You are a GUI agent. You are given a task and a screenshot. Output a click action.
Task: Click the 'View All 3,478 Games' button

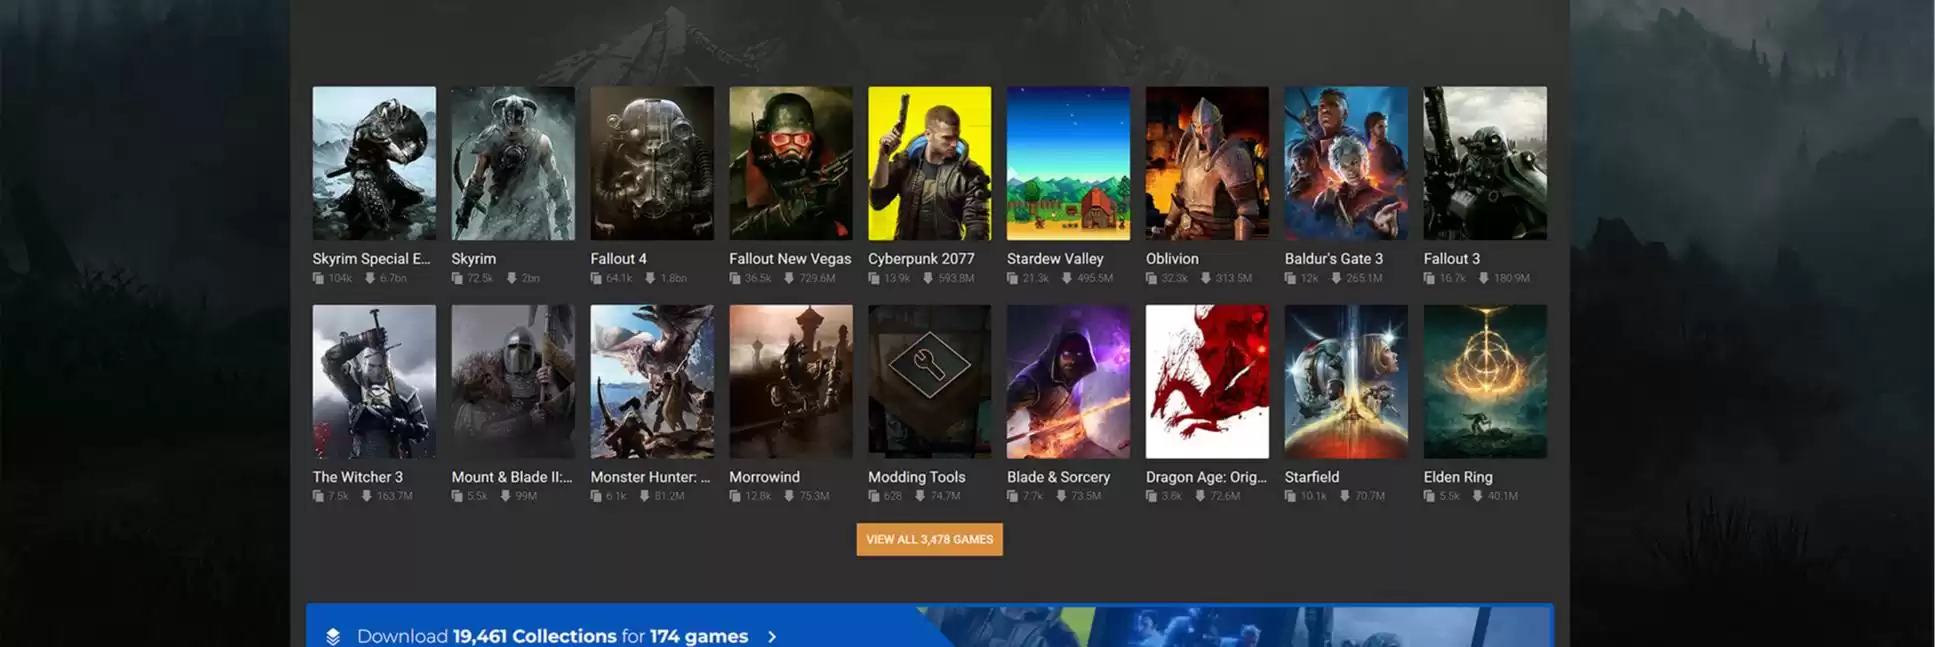[930, 539]
